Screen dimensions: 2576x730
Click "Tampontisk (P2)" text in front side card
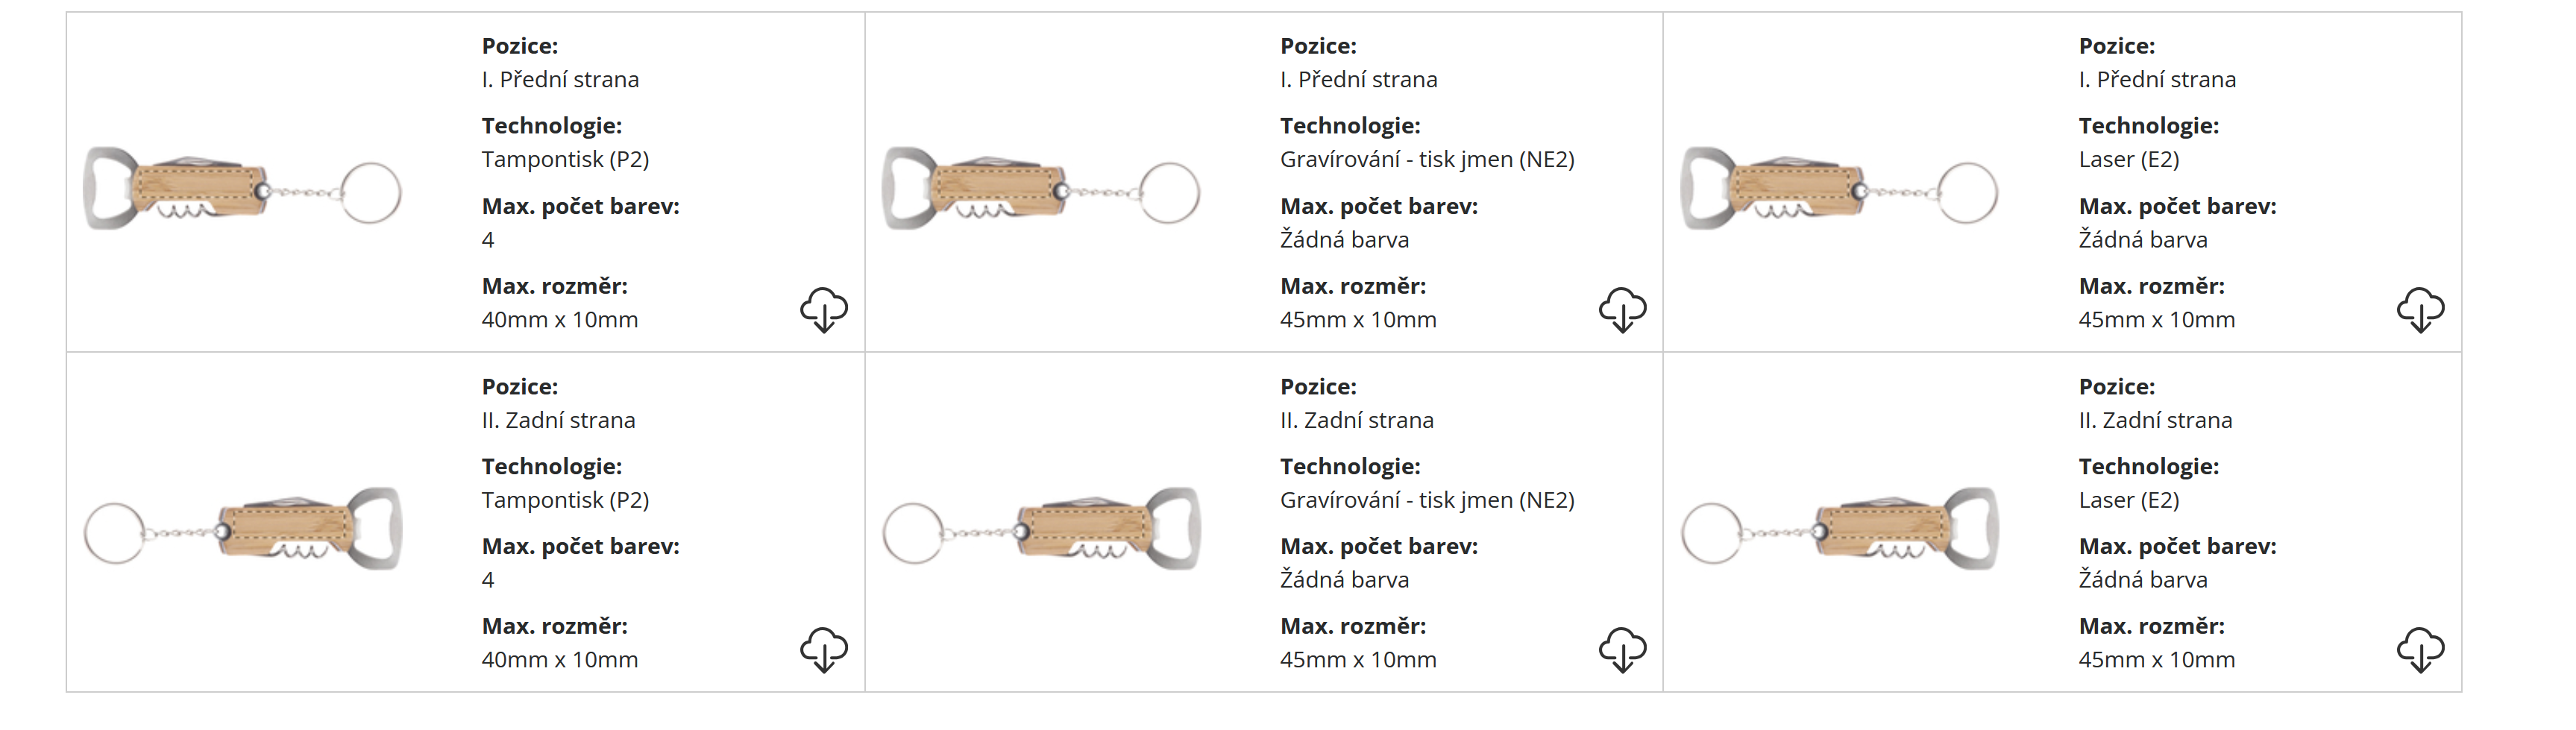(x=565, y=159)
